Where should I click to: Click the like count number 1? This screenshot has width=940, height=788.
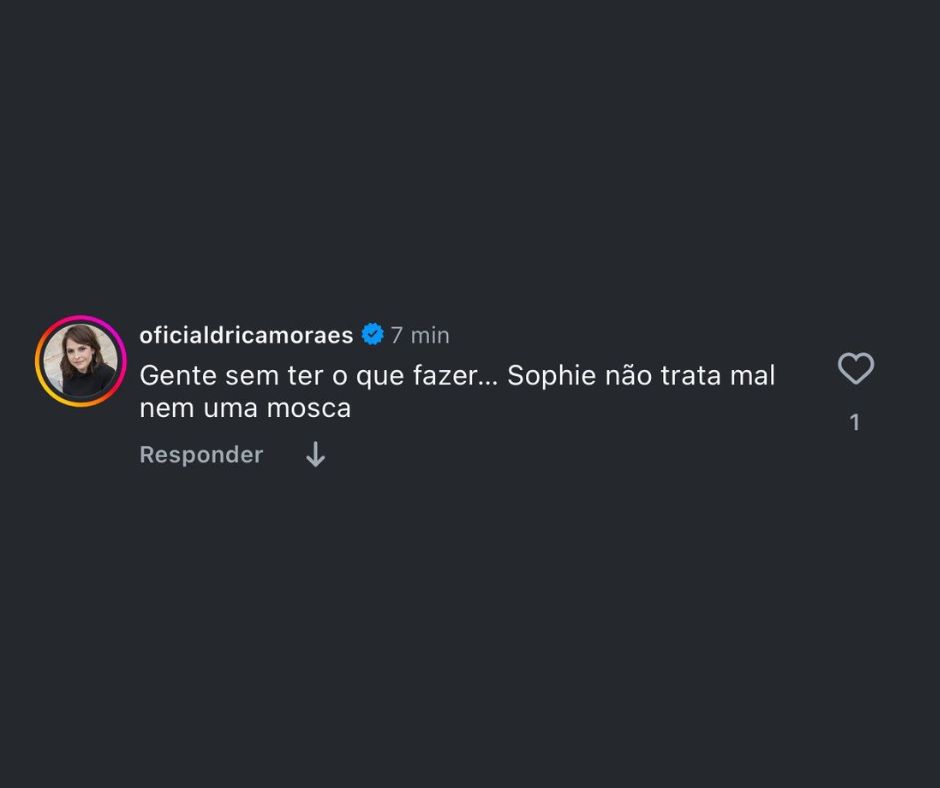point(855,422)
